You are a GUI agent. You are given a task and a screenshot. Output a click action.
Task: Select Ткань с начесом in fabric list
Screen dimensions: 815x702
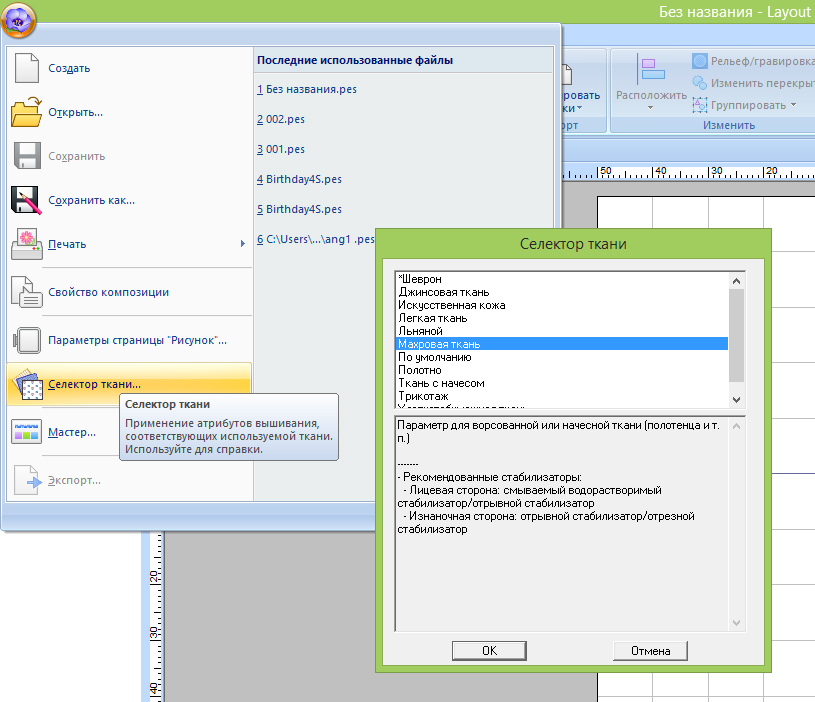click(x=562, y=383)
